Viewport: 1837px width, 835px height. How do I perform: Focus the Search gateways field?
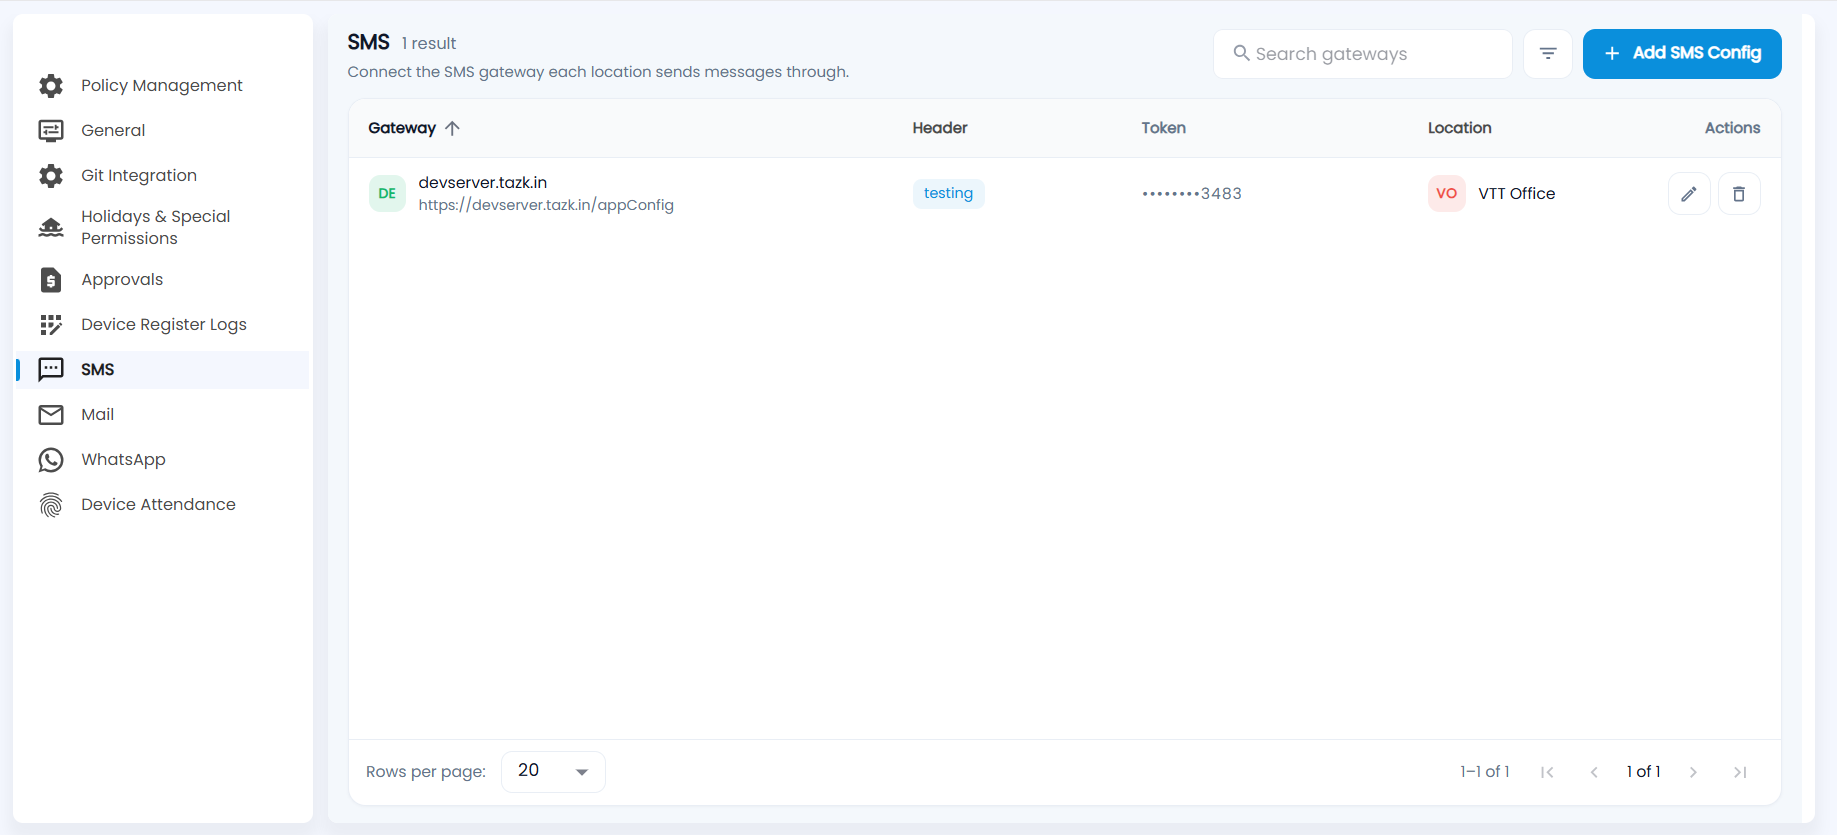[x=1363, y=54]
